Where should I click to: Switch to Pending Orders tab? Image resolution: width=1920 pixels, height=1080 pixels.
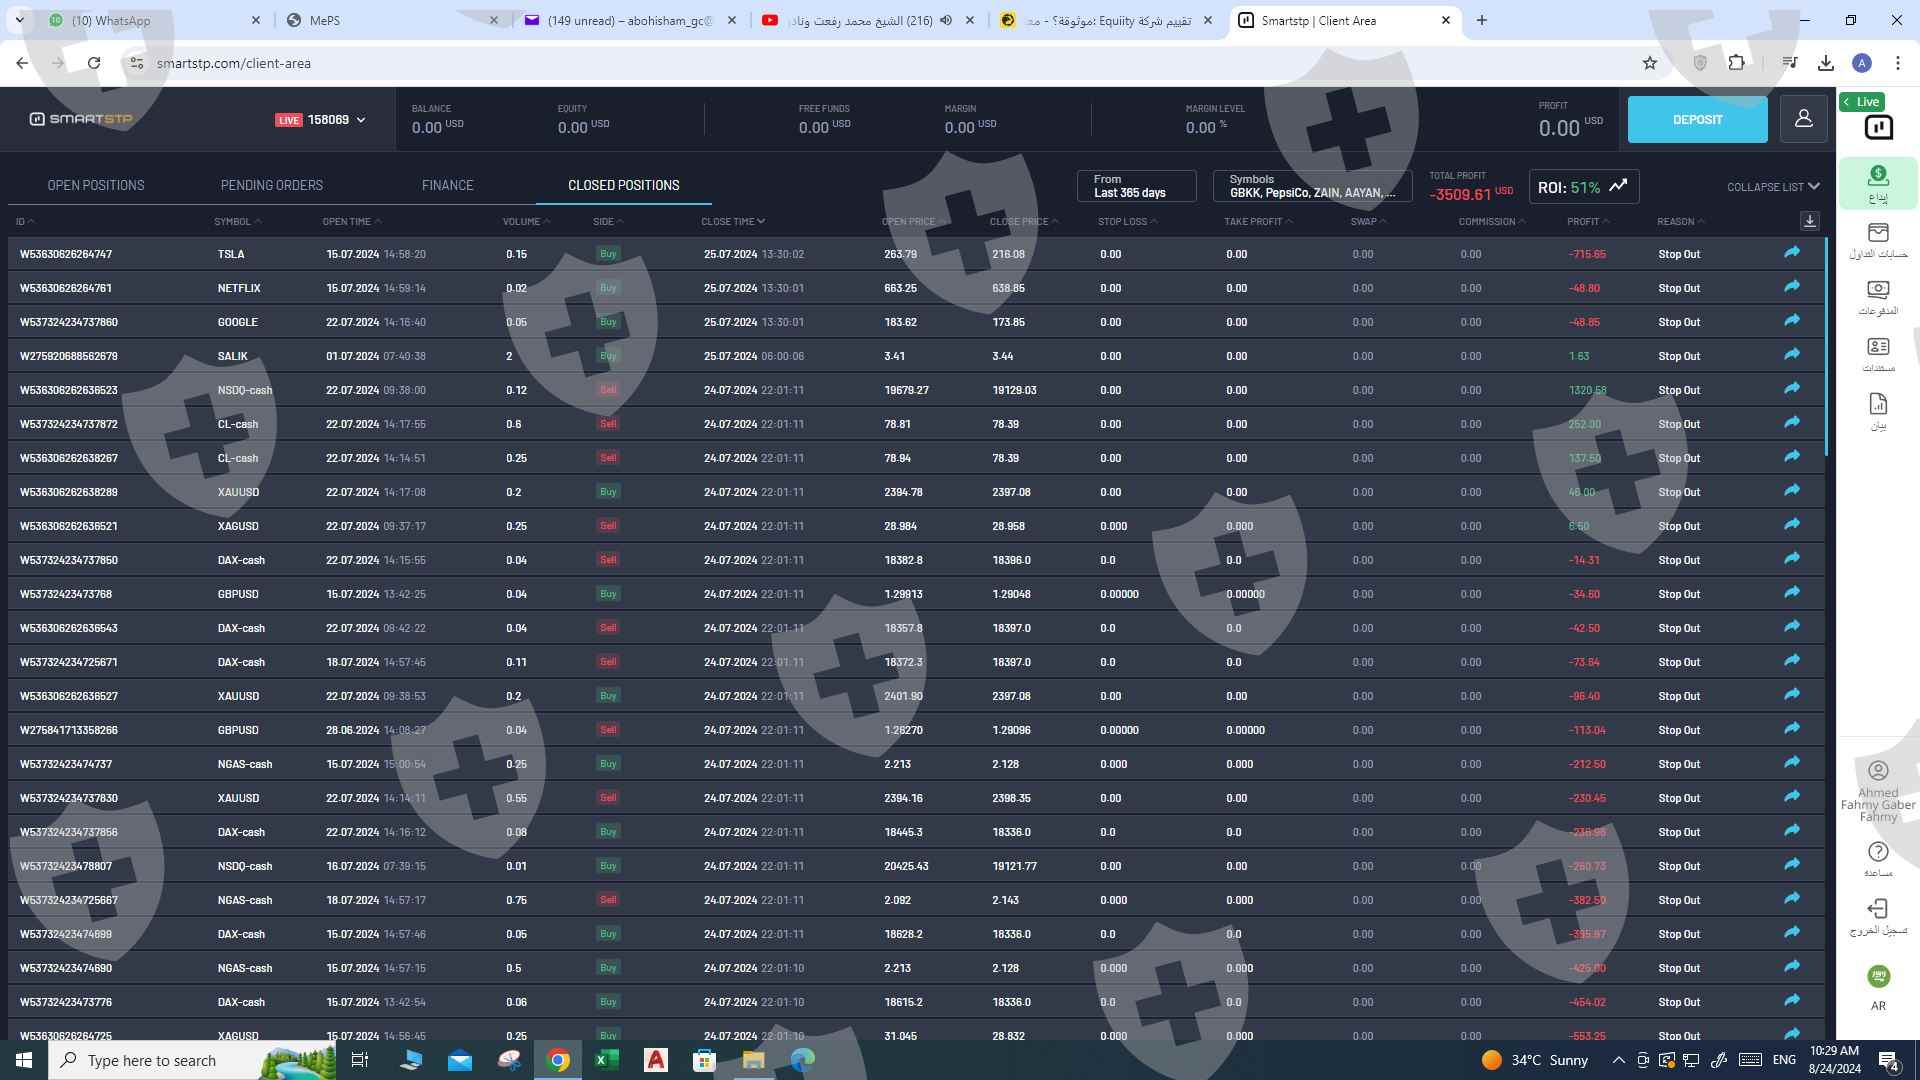[x=271, y=185]
